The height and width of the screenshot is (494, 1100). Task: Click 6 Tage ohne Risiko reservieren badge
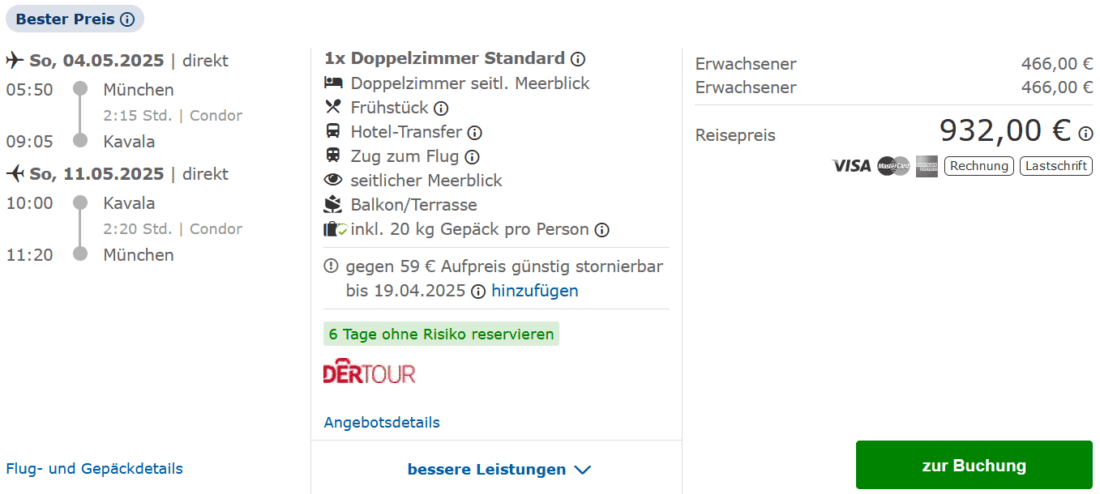click(x=441, y=334)
